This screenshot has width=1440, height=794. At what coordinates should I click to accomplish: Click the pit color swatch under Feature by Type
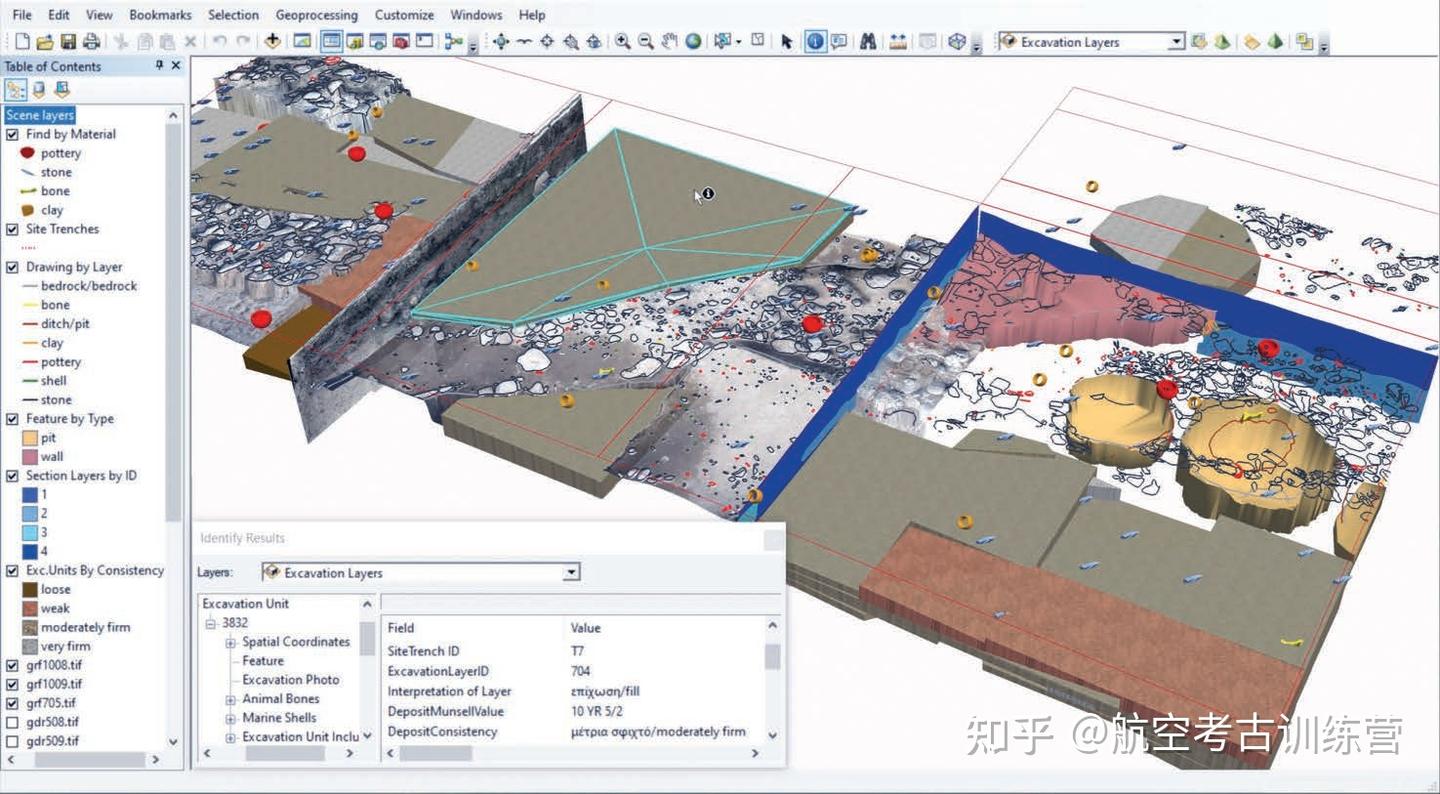[x=28, y=438]
